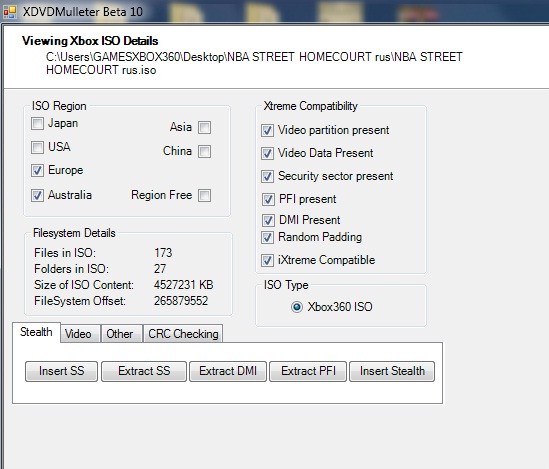
Task: Check the Region Free checkbox
Action: pyautogui.click(x=204, y=195)
